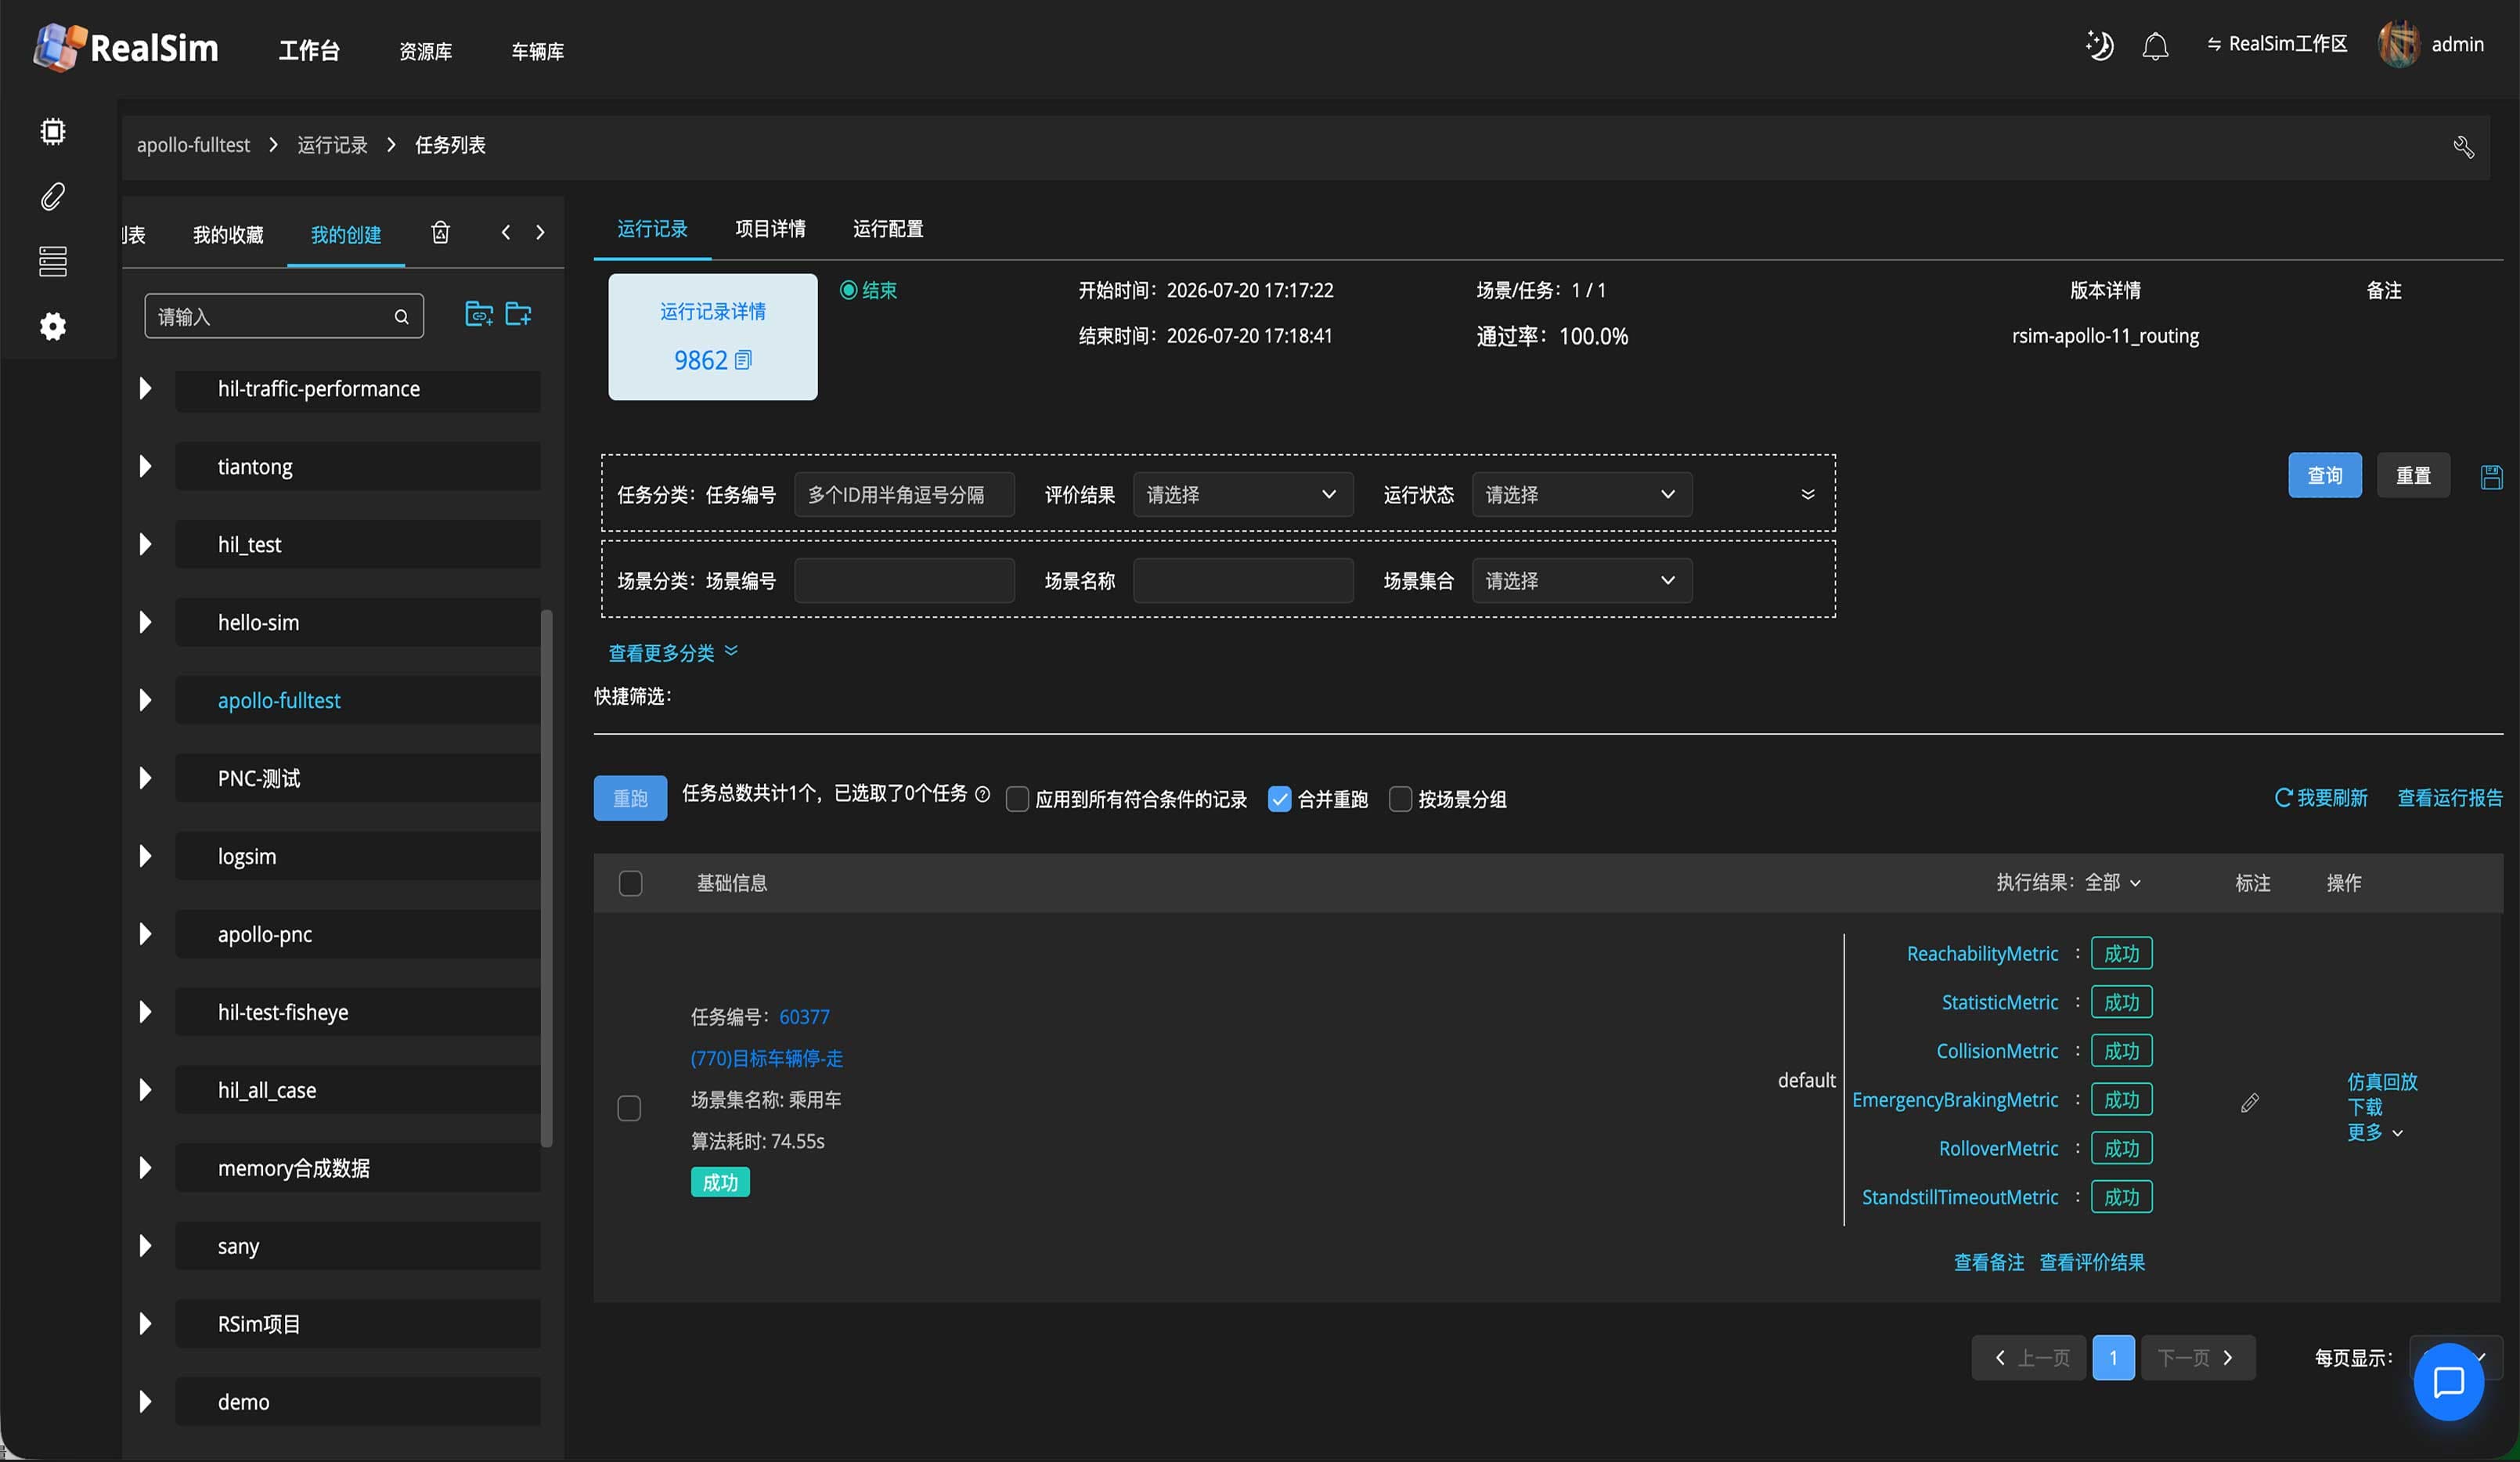The image size is (2520, 1462).
Task: Open the 评价结果 dropdown
Action: pyautogui.click(x=1242, y=495)
